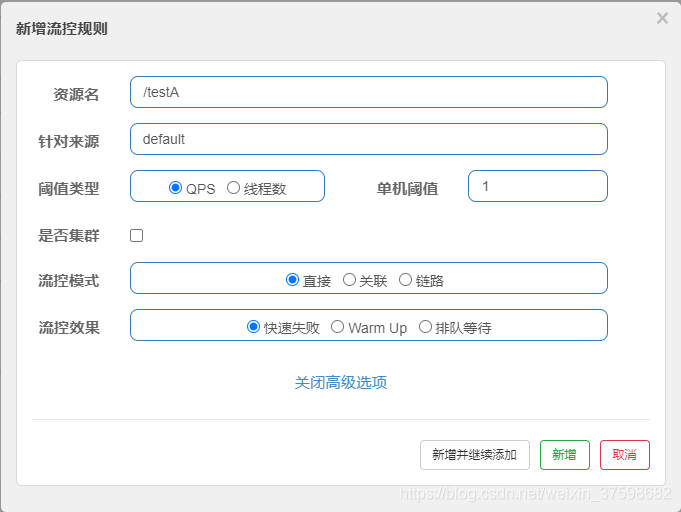Select 排队等待 flow control effect
Viewport: 681px width, 512px height.
coord(425,327)
